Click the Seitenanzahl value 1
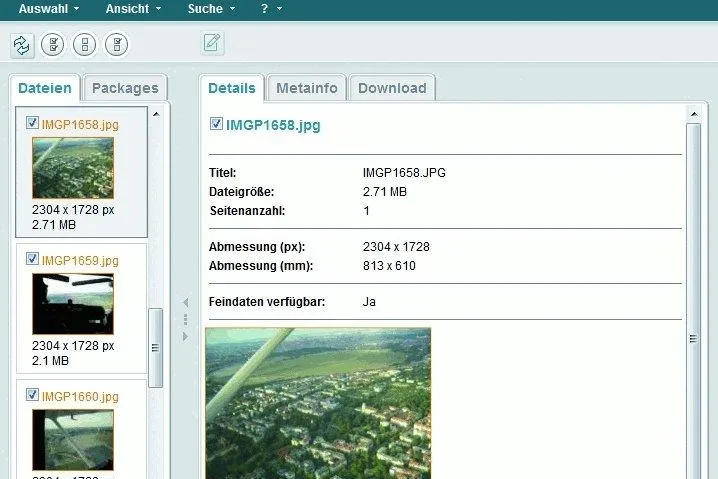The height and width of the screenshot is (479, 718). click(366, 211)
